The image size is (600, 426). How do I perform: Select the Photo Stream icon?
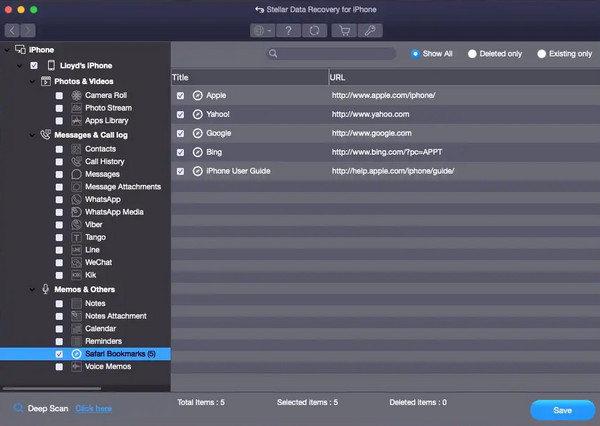click(x=77, y=108)
